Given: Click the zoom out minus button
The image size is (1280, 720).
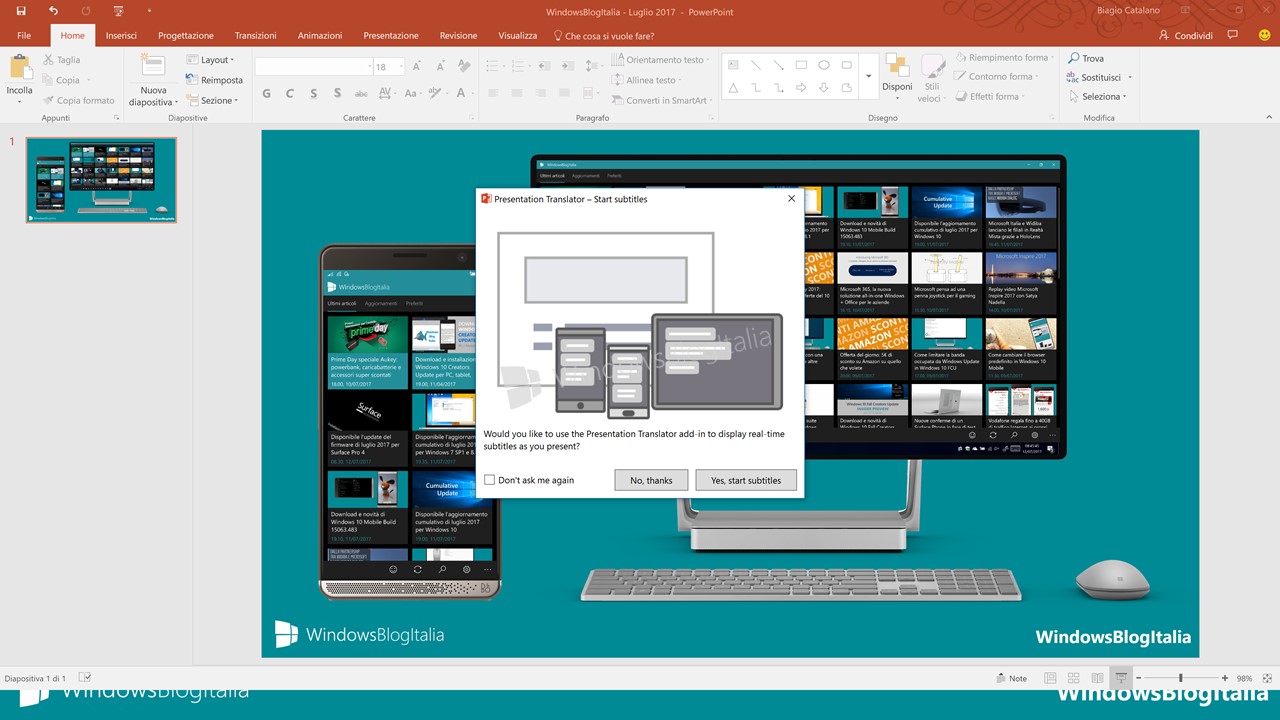Looking at the screenshot, I should pyautogui.click(x=1138, y=678).
